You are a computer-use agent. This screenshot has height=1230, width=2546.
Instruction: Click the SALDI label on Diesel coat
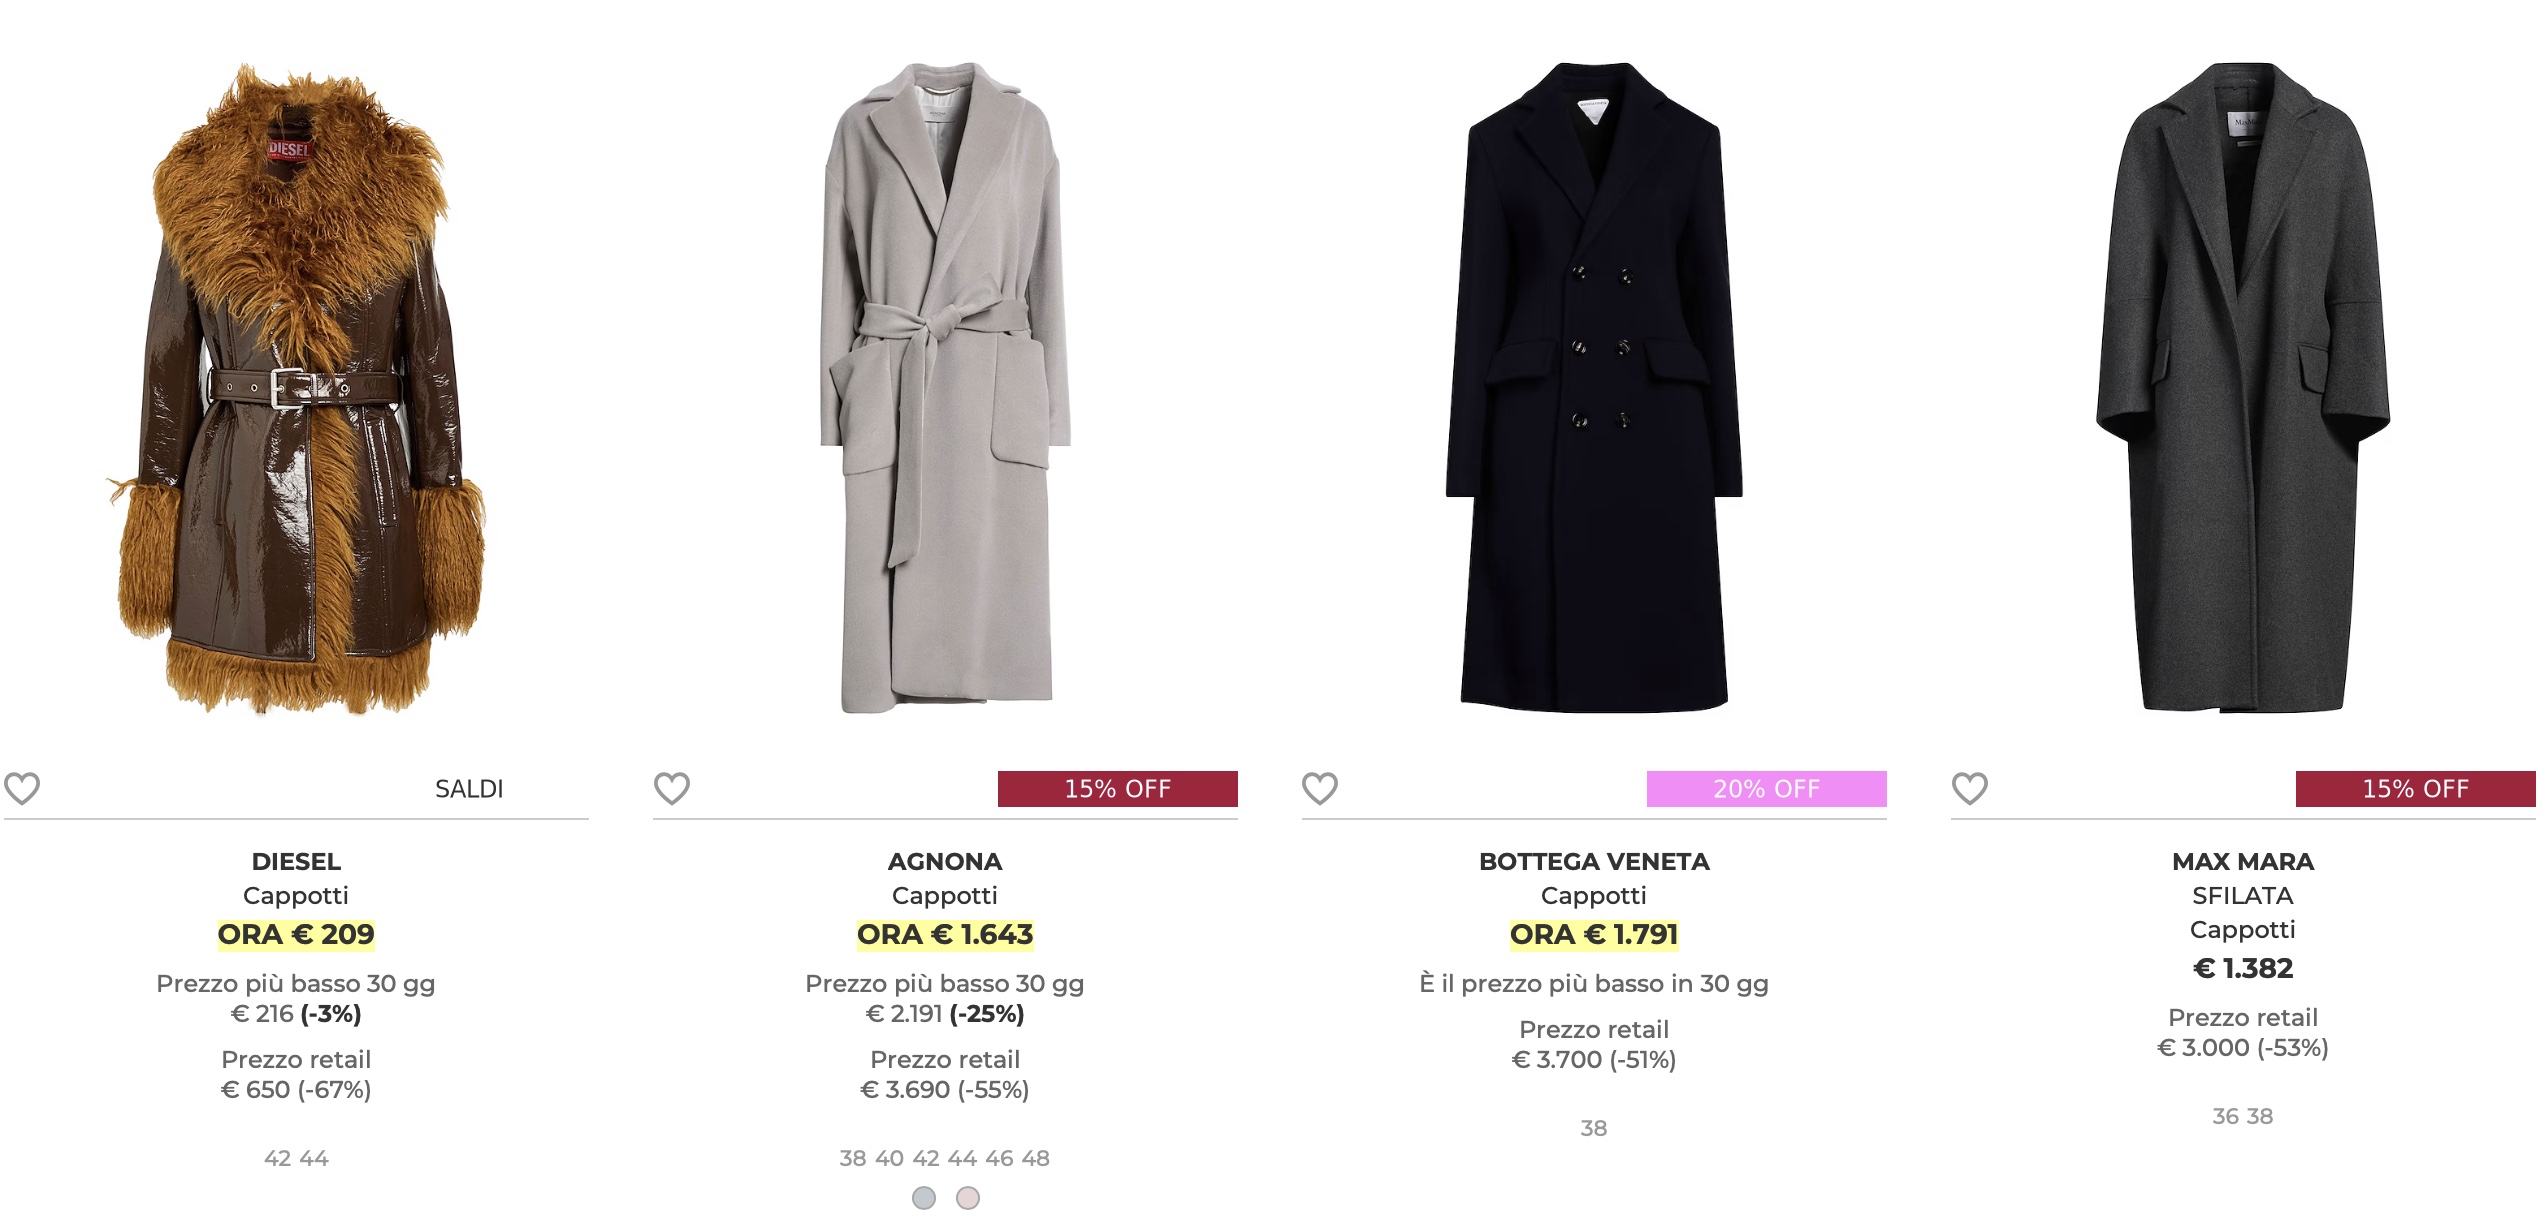(x=469, y=789)
